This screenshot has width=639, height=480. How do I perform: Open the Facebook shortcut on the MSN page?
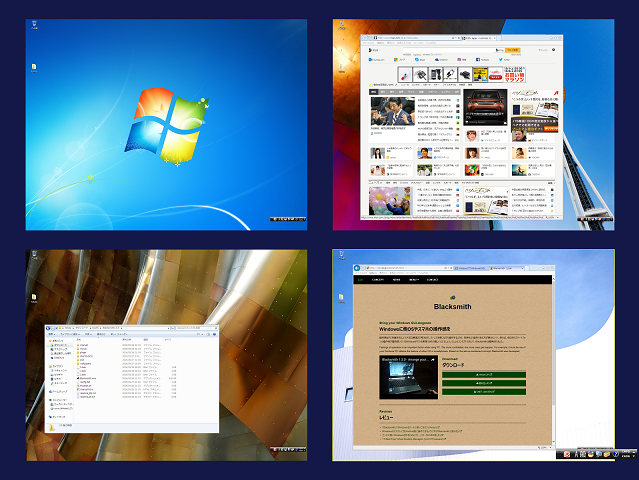[483, 60]
